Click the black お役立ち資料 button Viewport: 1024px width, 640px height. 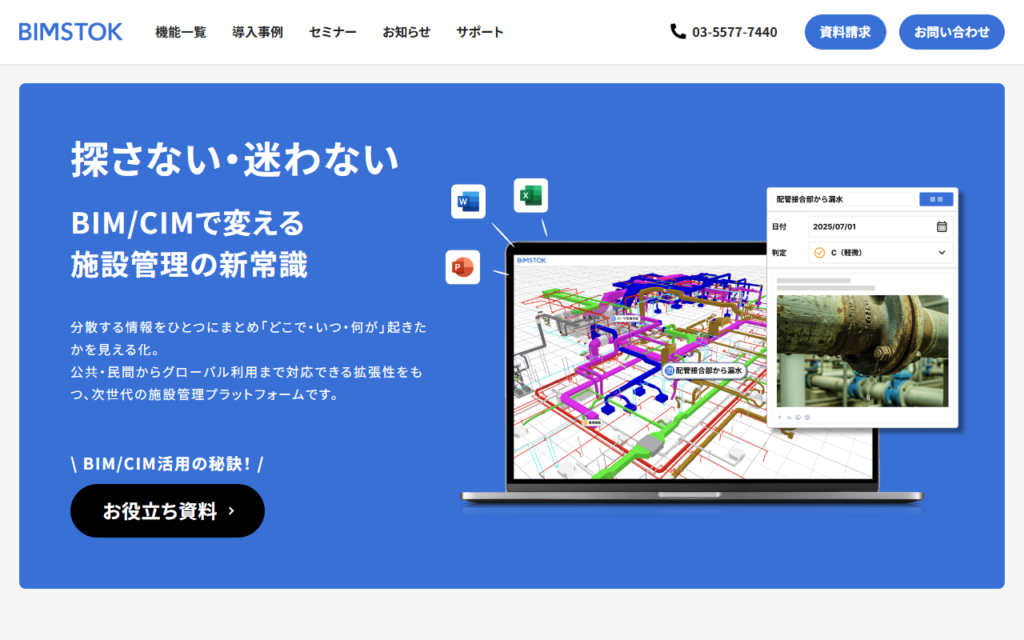coord(167,511)
